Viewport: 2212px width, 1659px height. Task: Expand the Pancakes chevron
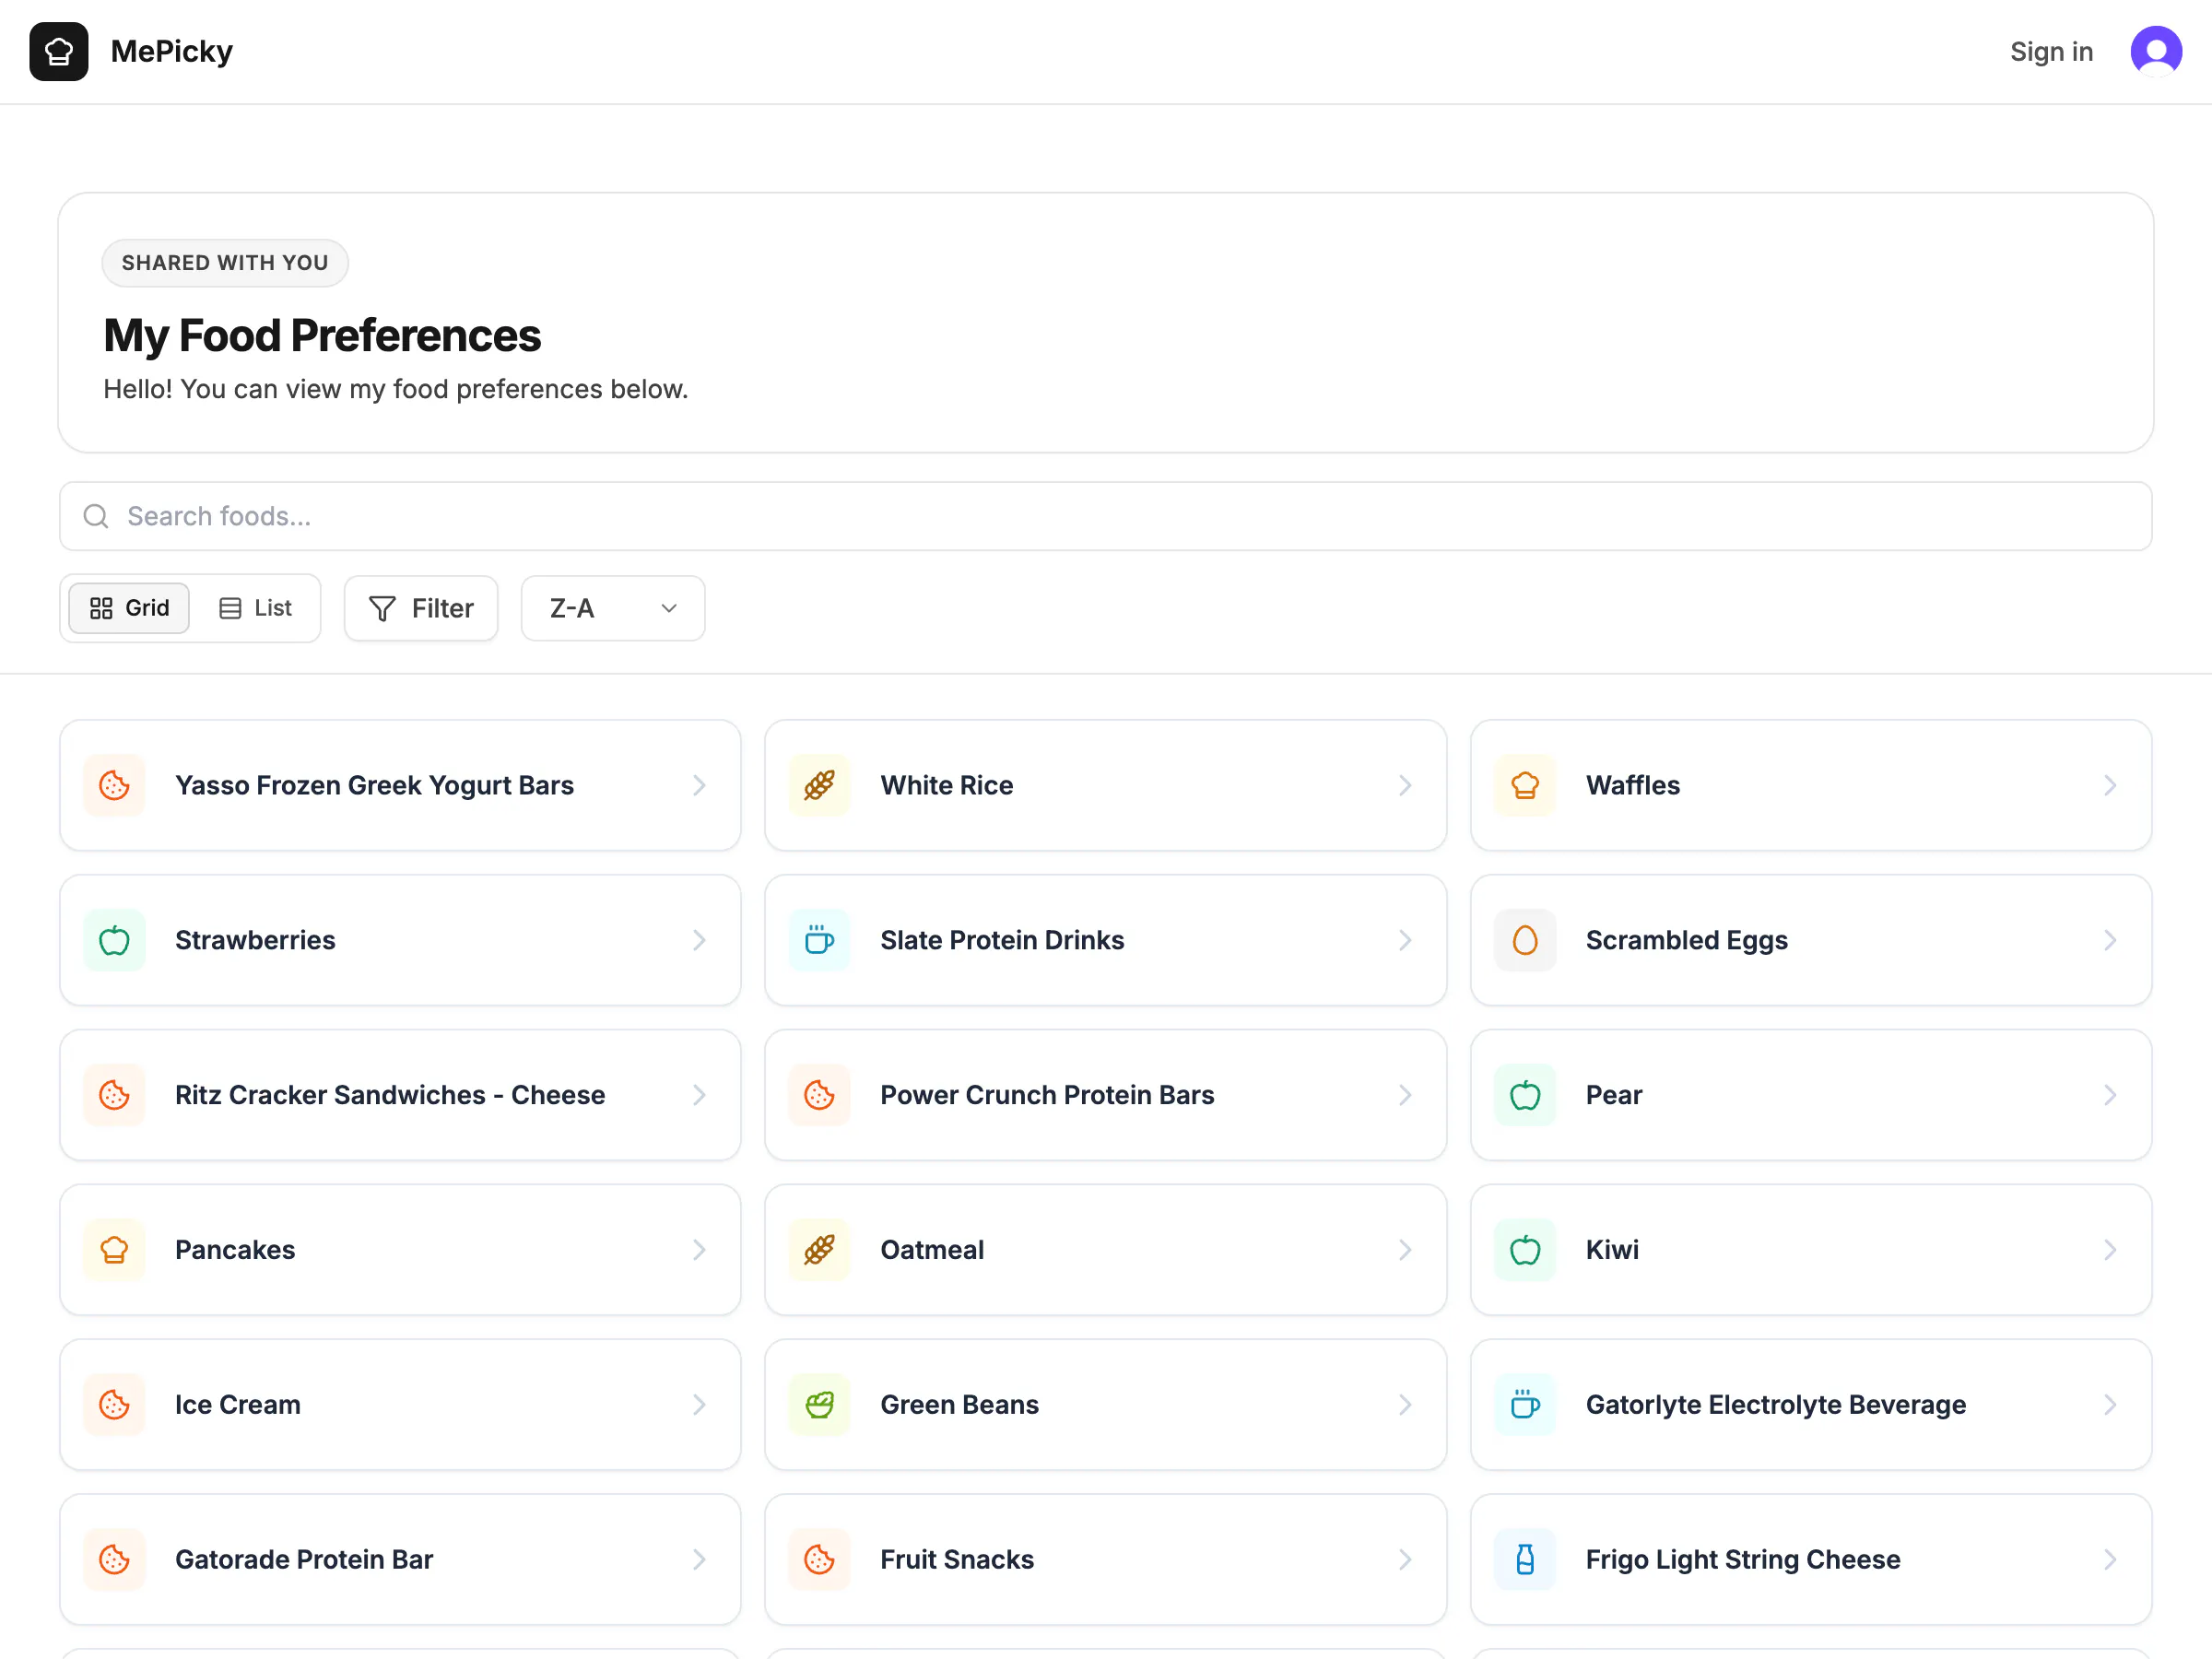[699, 1250]
